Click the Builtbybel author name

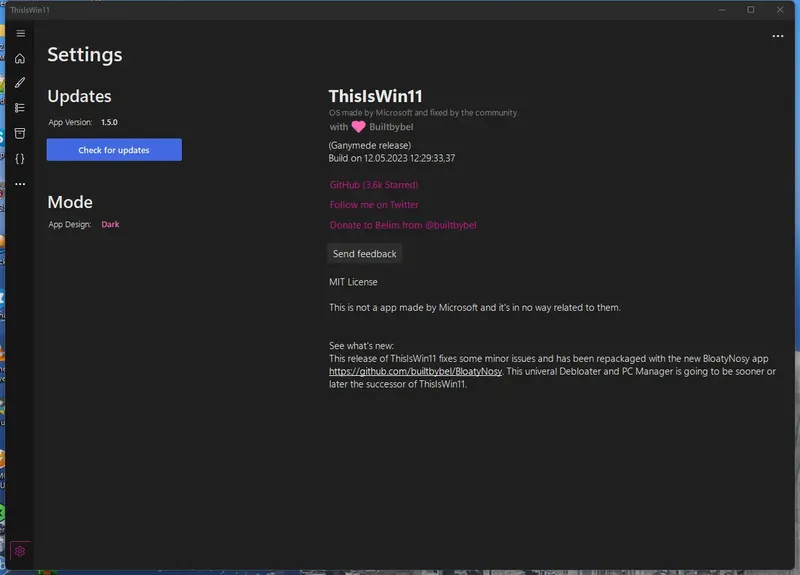(x=391, y=127)
